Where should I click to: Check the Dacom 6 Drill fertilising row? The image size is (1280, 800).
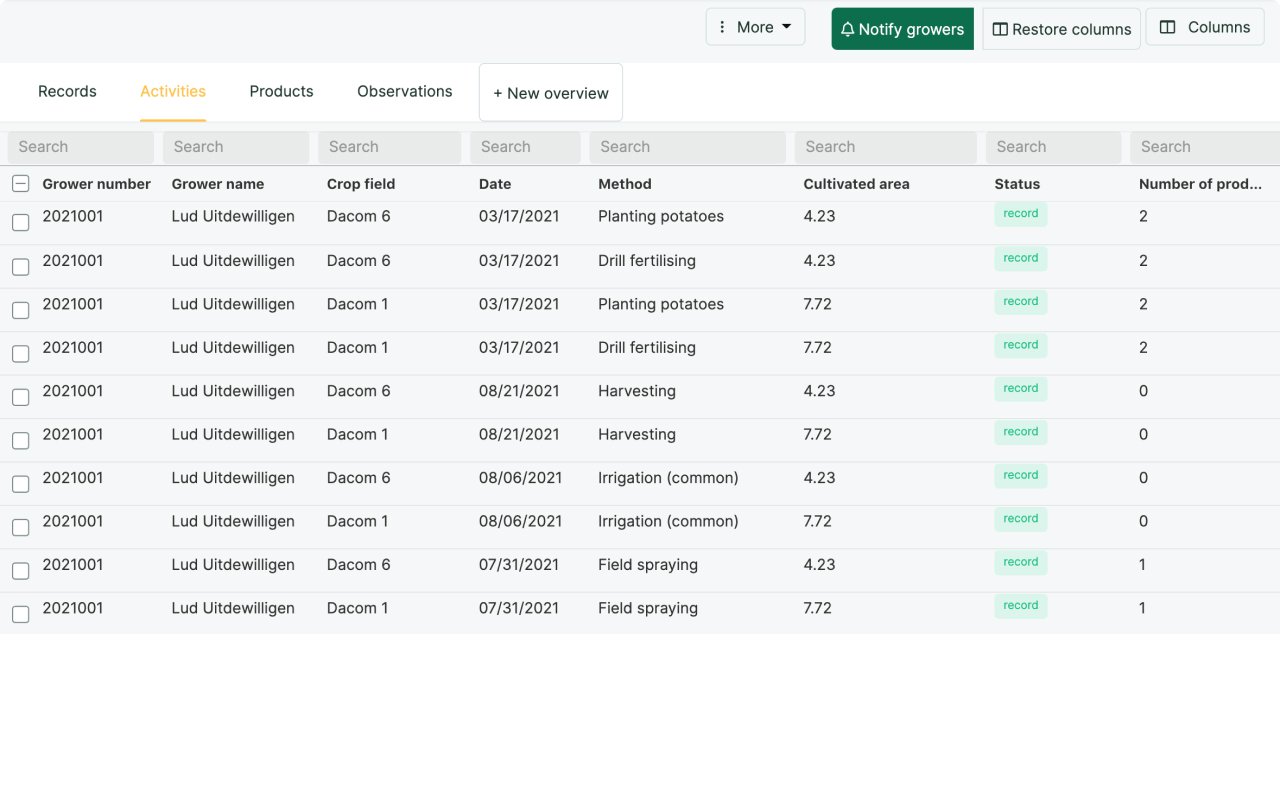[20, 267]
